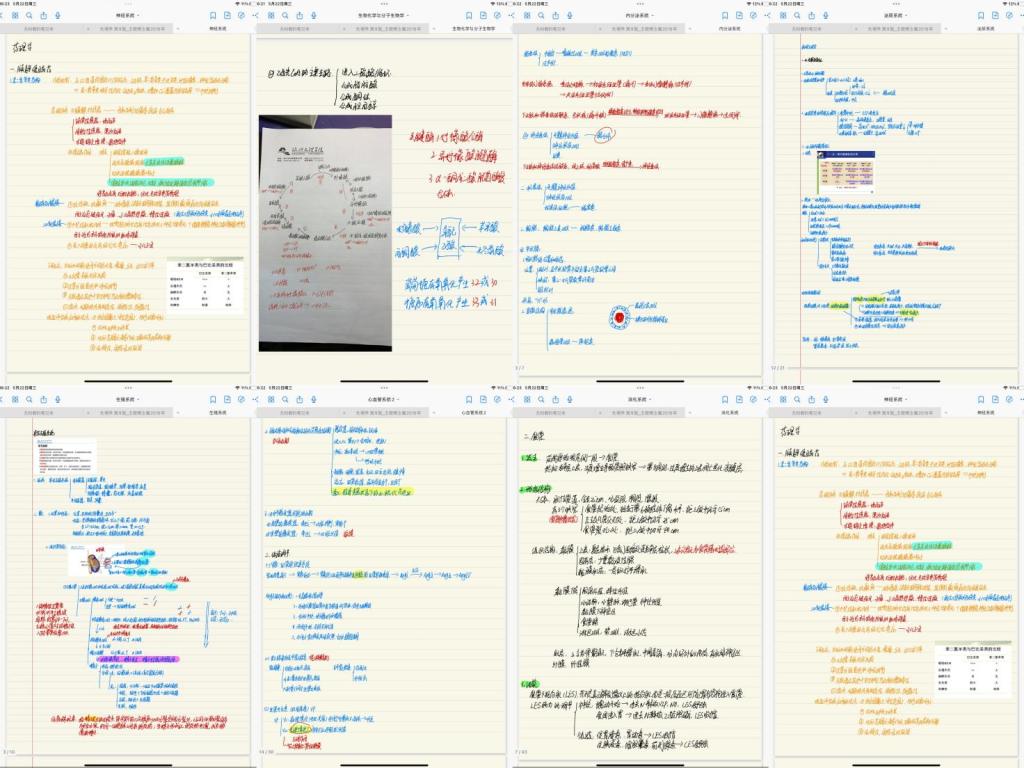Select the 泌尿系统 document tab

coord(985,28)
